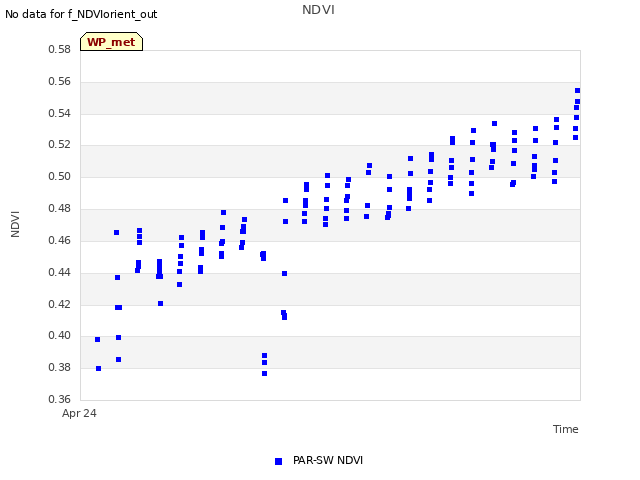Image resolution: width=640 pixels, height=480 pixels.
Task: Click the NDVI chart title
Action: click(318, 10)
